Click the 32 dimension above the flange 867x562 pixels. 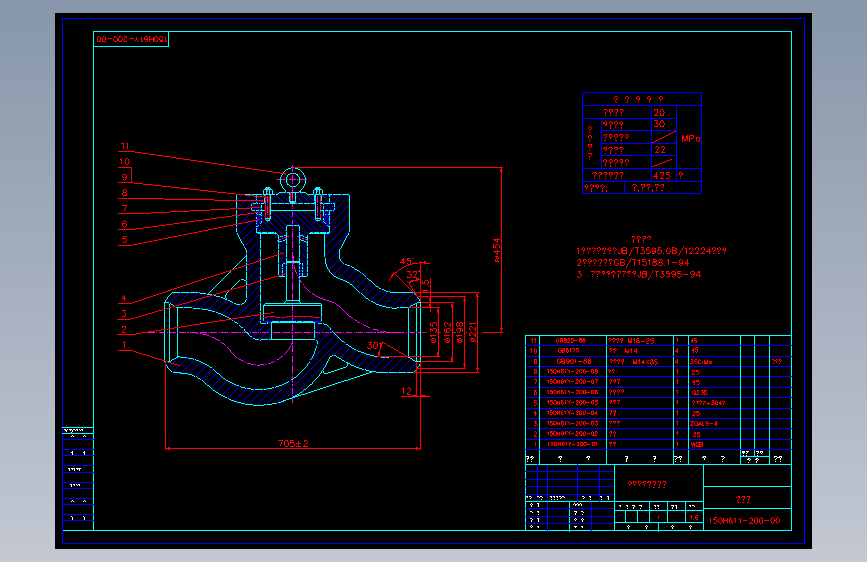(x=412, y=274)
